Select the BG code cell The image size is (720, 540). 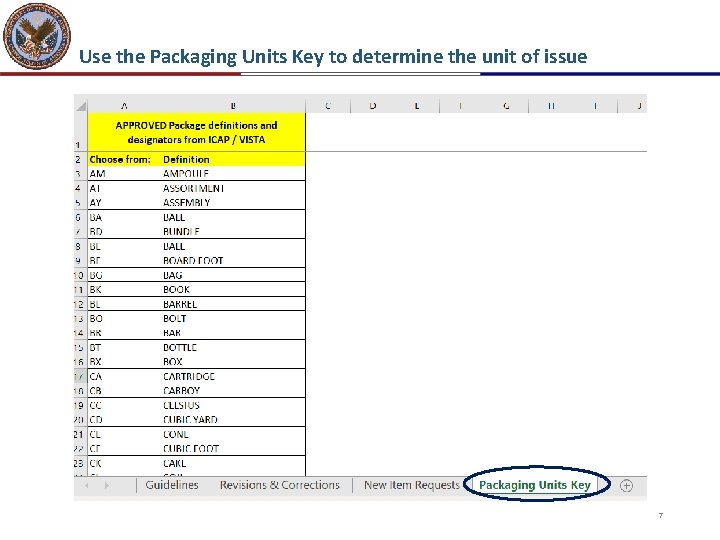[124, 275]
